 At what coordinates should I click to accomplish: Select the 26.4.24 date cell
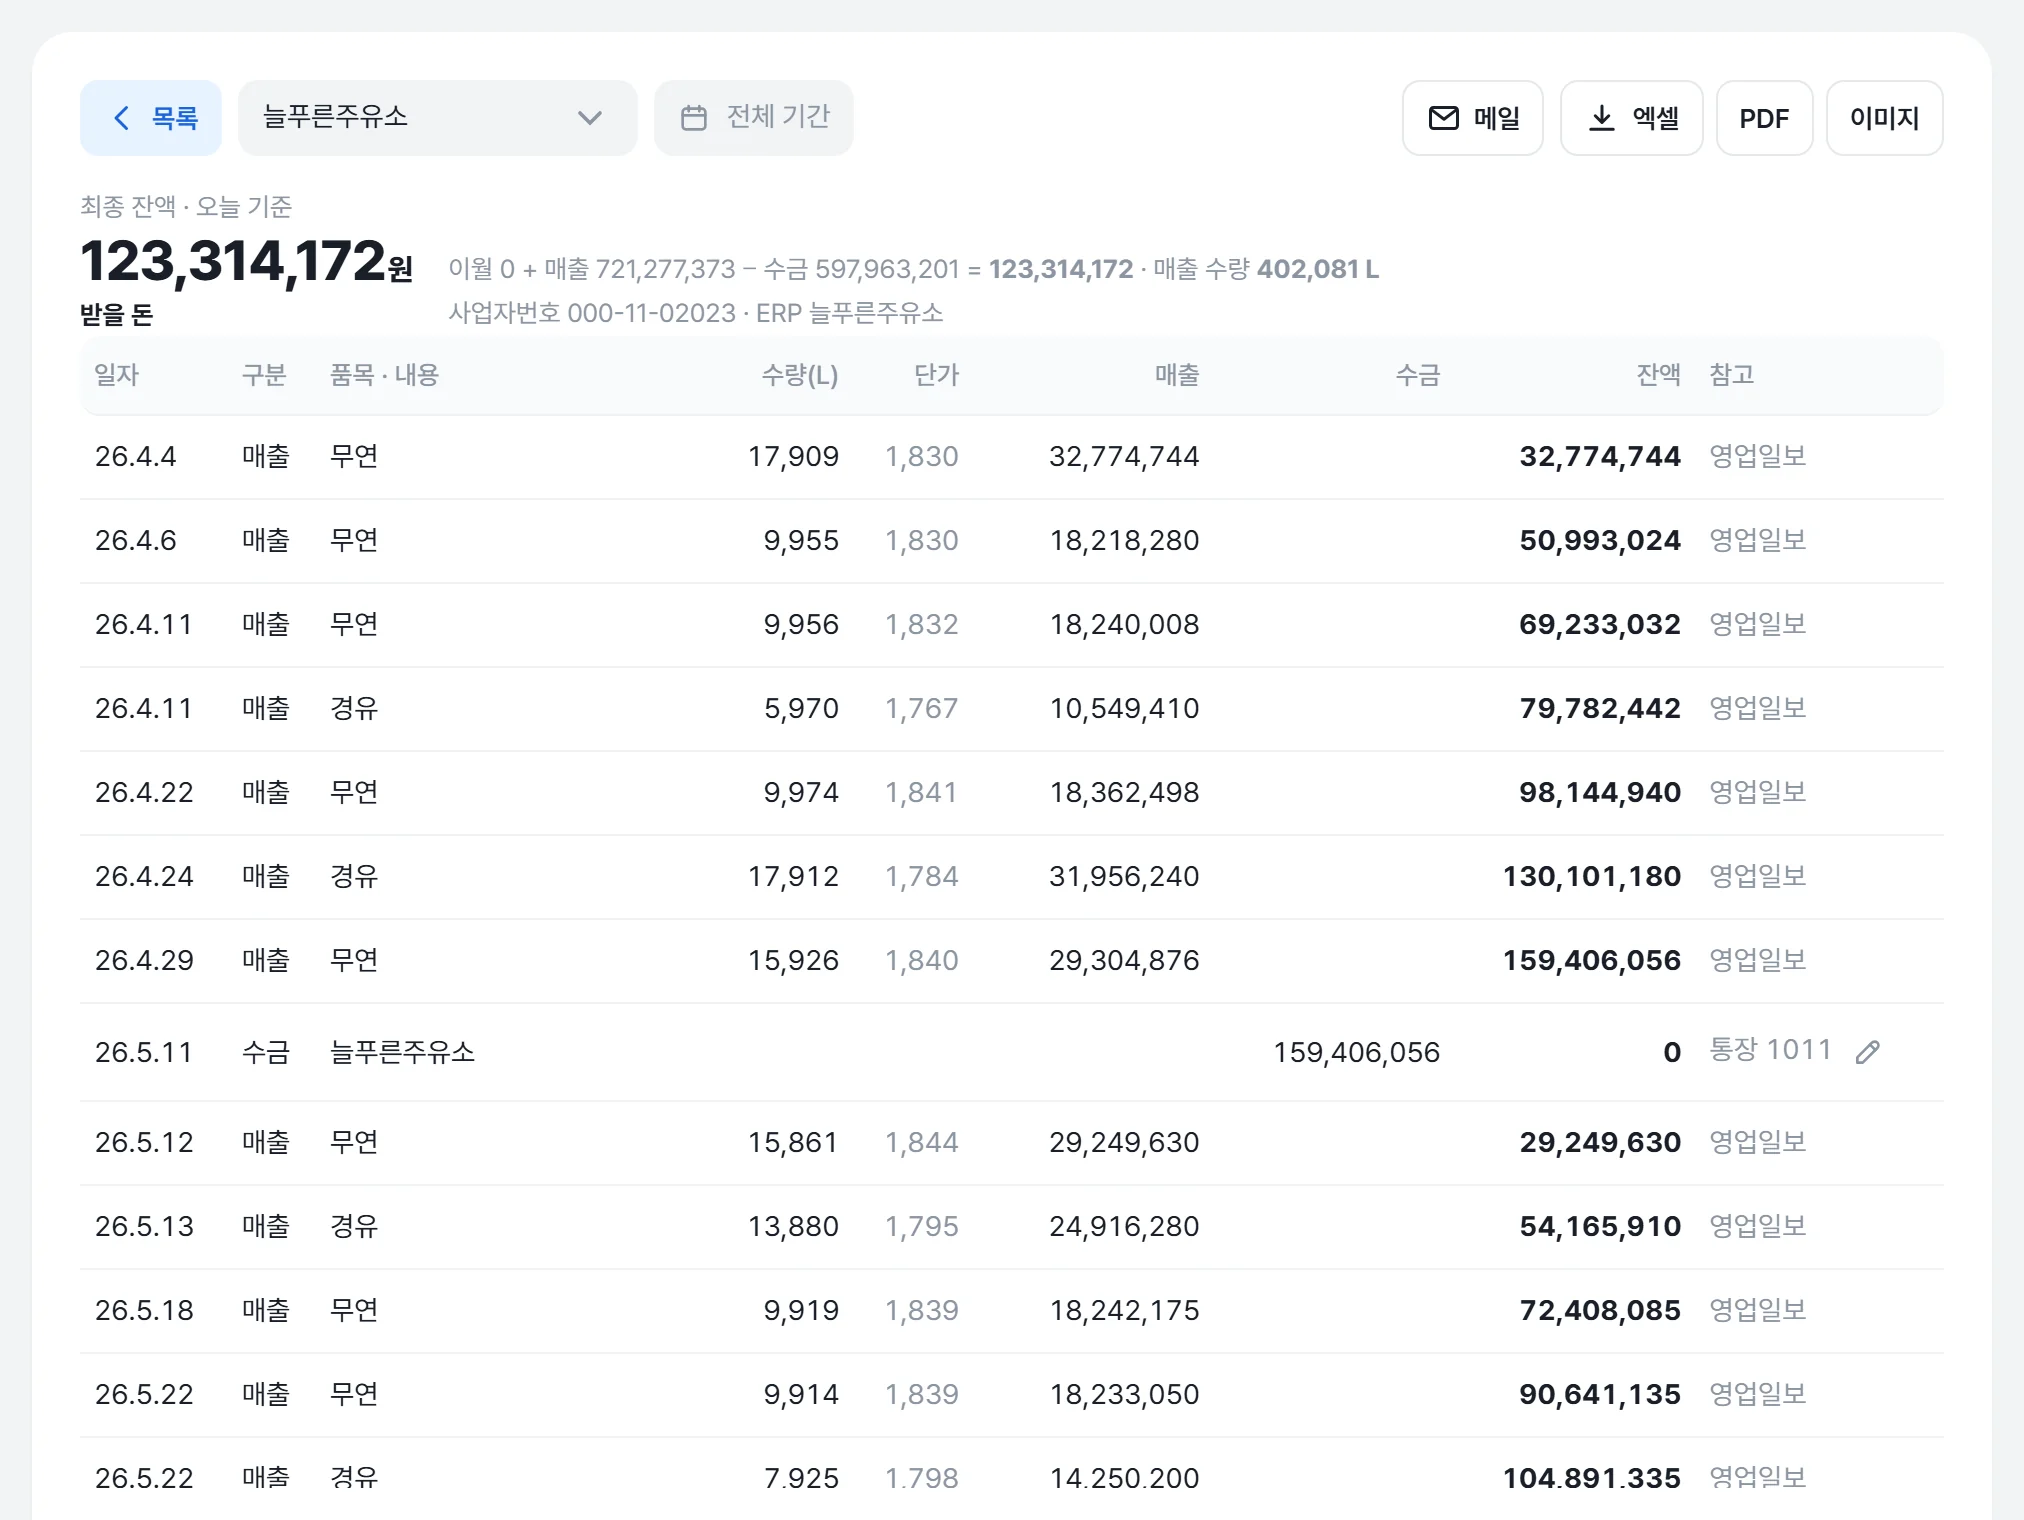pyautogui.click(x=144, y=877)
